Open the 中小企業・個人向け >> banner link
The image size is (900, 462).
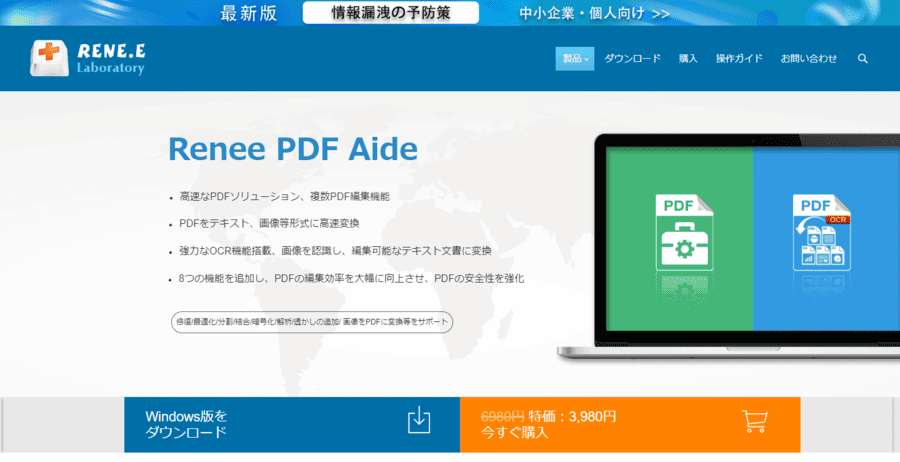pyautogui.click(x=594, y=13)
